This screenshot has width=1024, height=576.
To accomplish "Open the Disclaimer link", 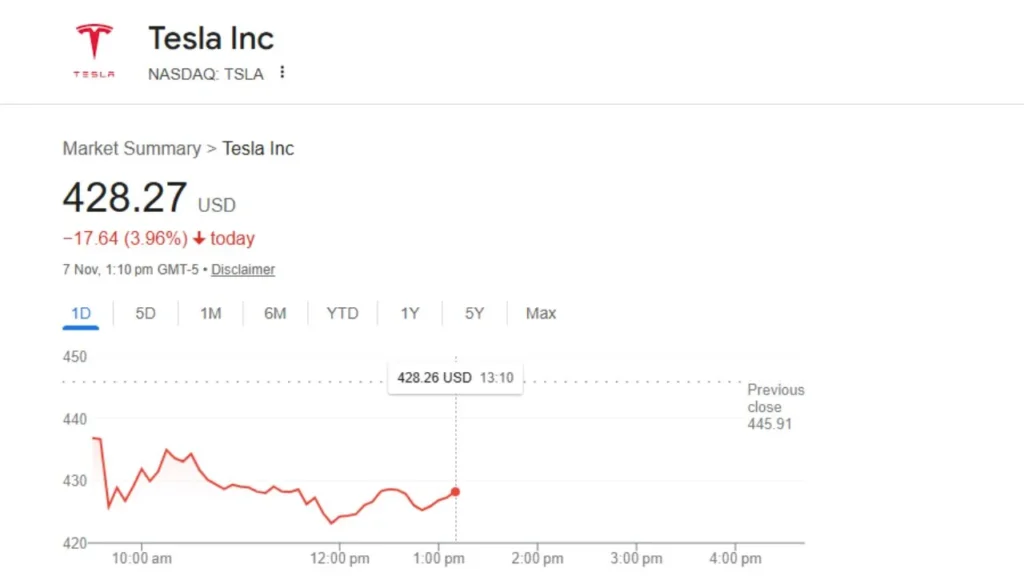I will click(243, 269).
